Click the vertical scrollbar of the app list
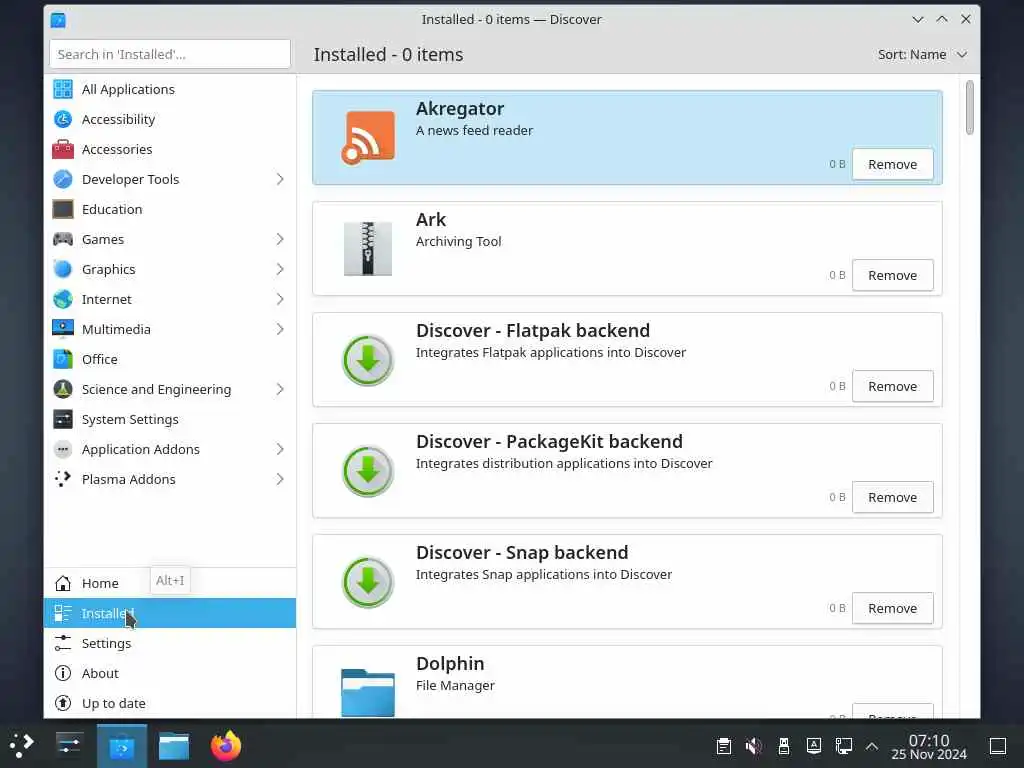Screen dimensions: 1024x768 [969, 107]
